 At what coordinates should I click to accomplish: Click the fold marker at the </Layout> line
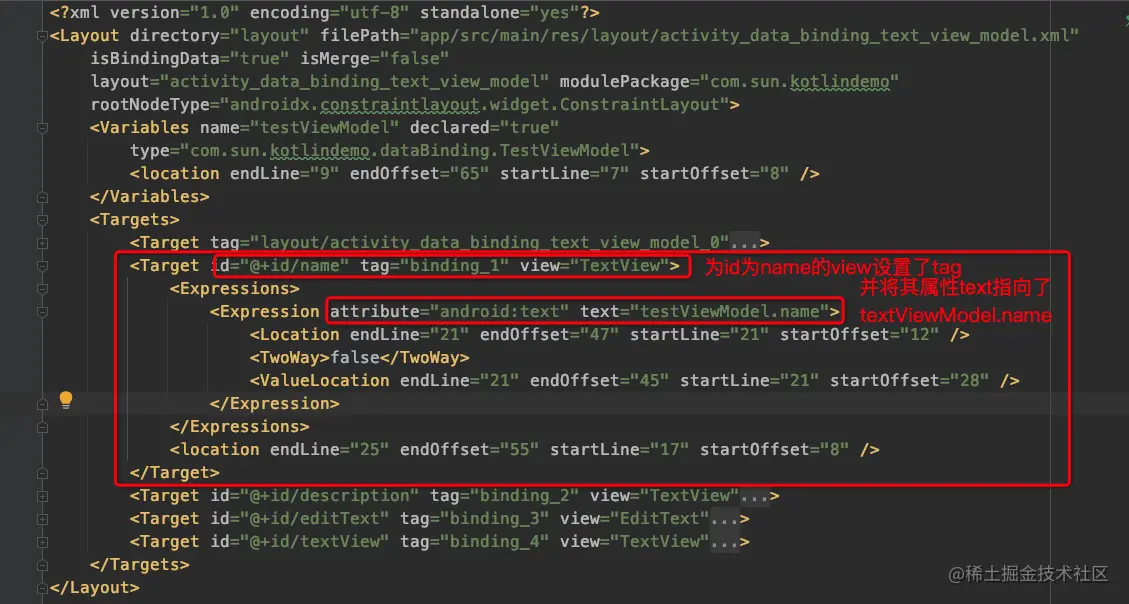pyautogui.click(x=42, y=588)
